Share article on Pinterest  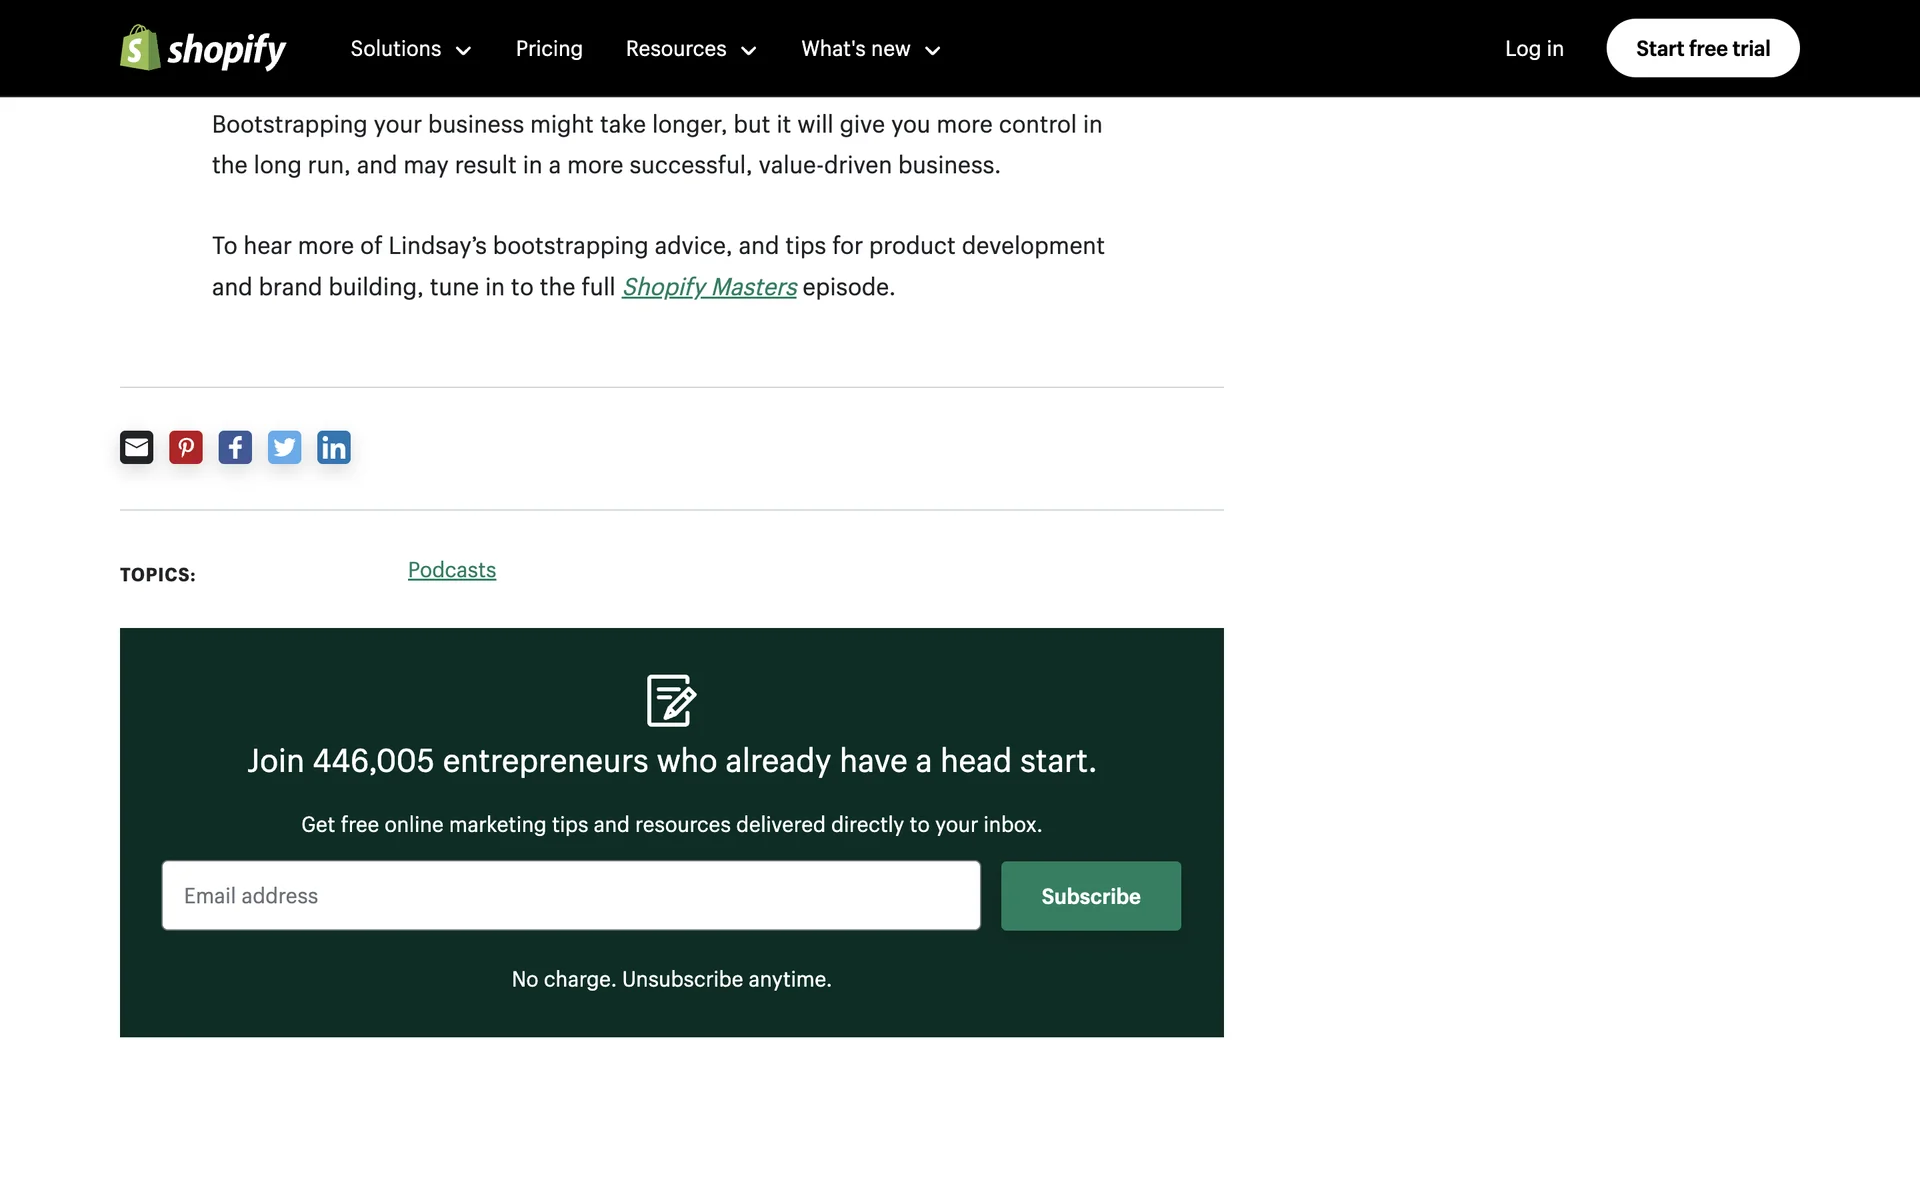pos(186,447)
